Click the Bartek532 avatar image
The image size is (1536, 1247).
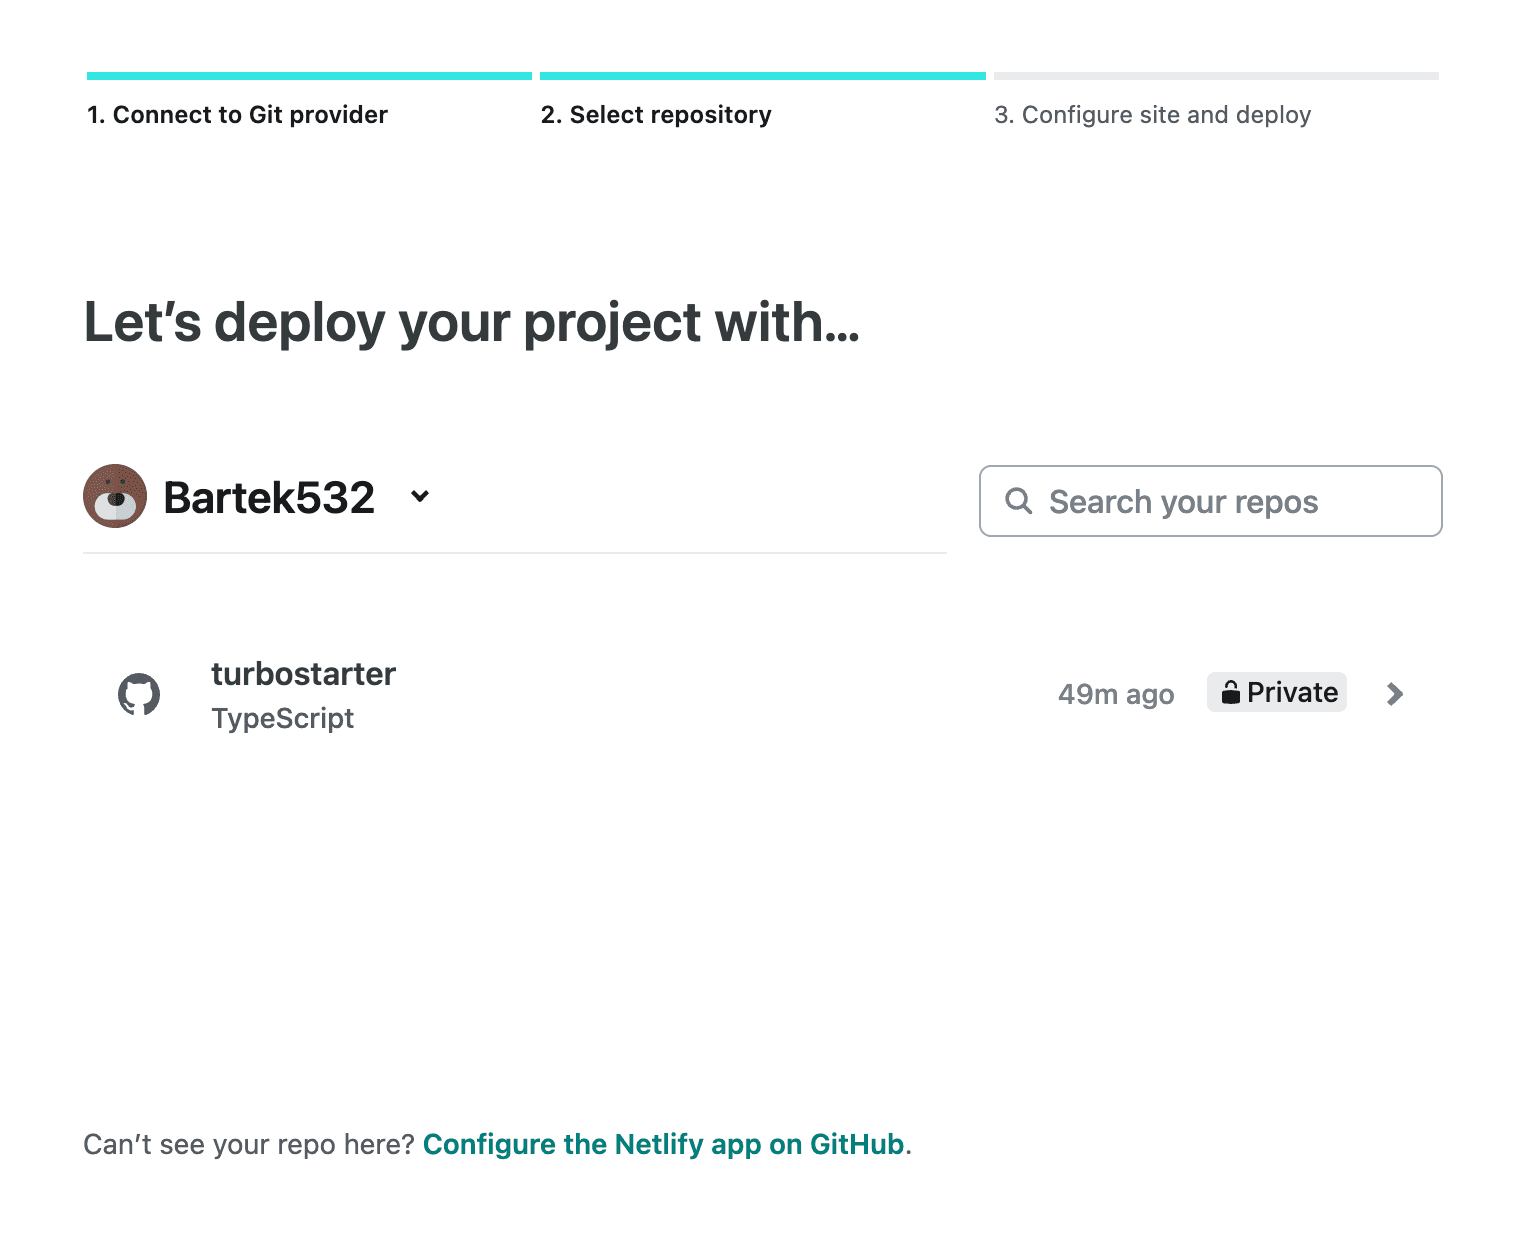pyautogui.click(x=115, y=496)
